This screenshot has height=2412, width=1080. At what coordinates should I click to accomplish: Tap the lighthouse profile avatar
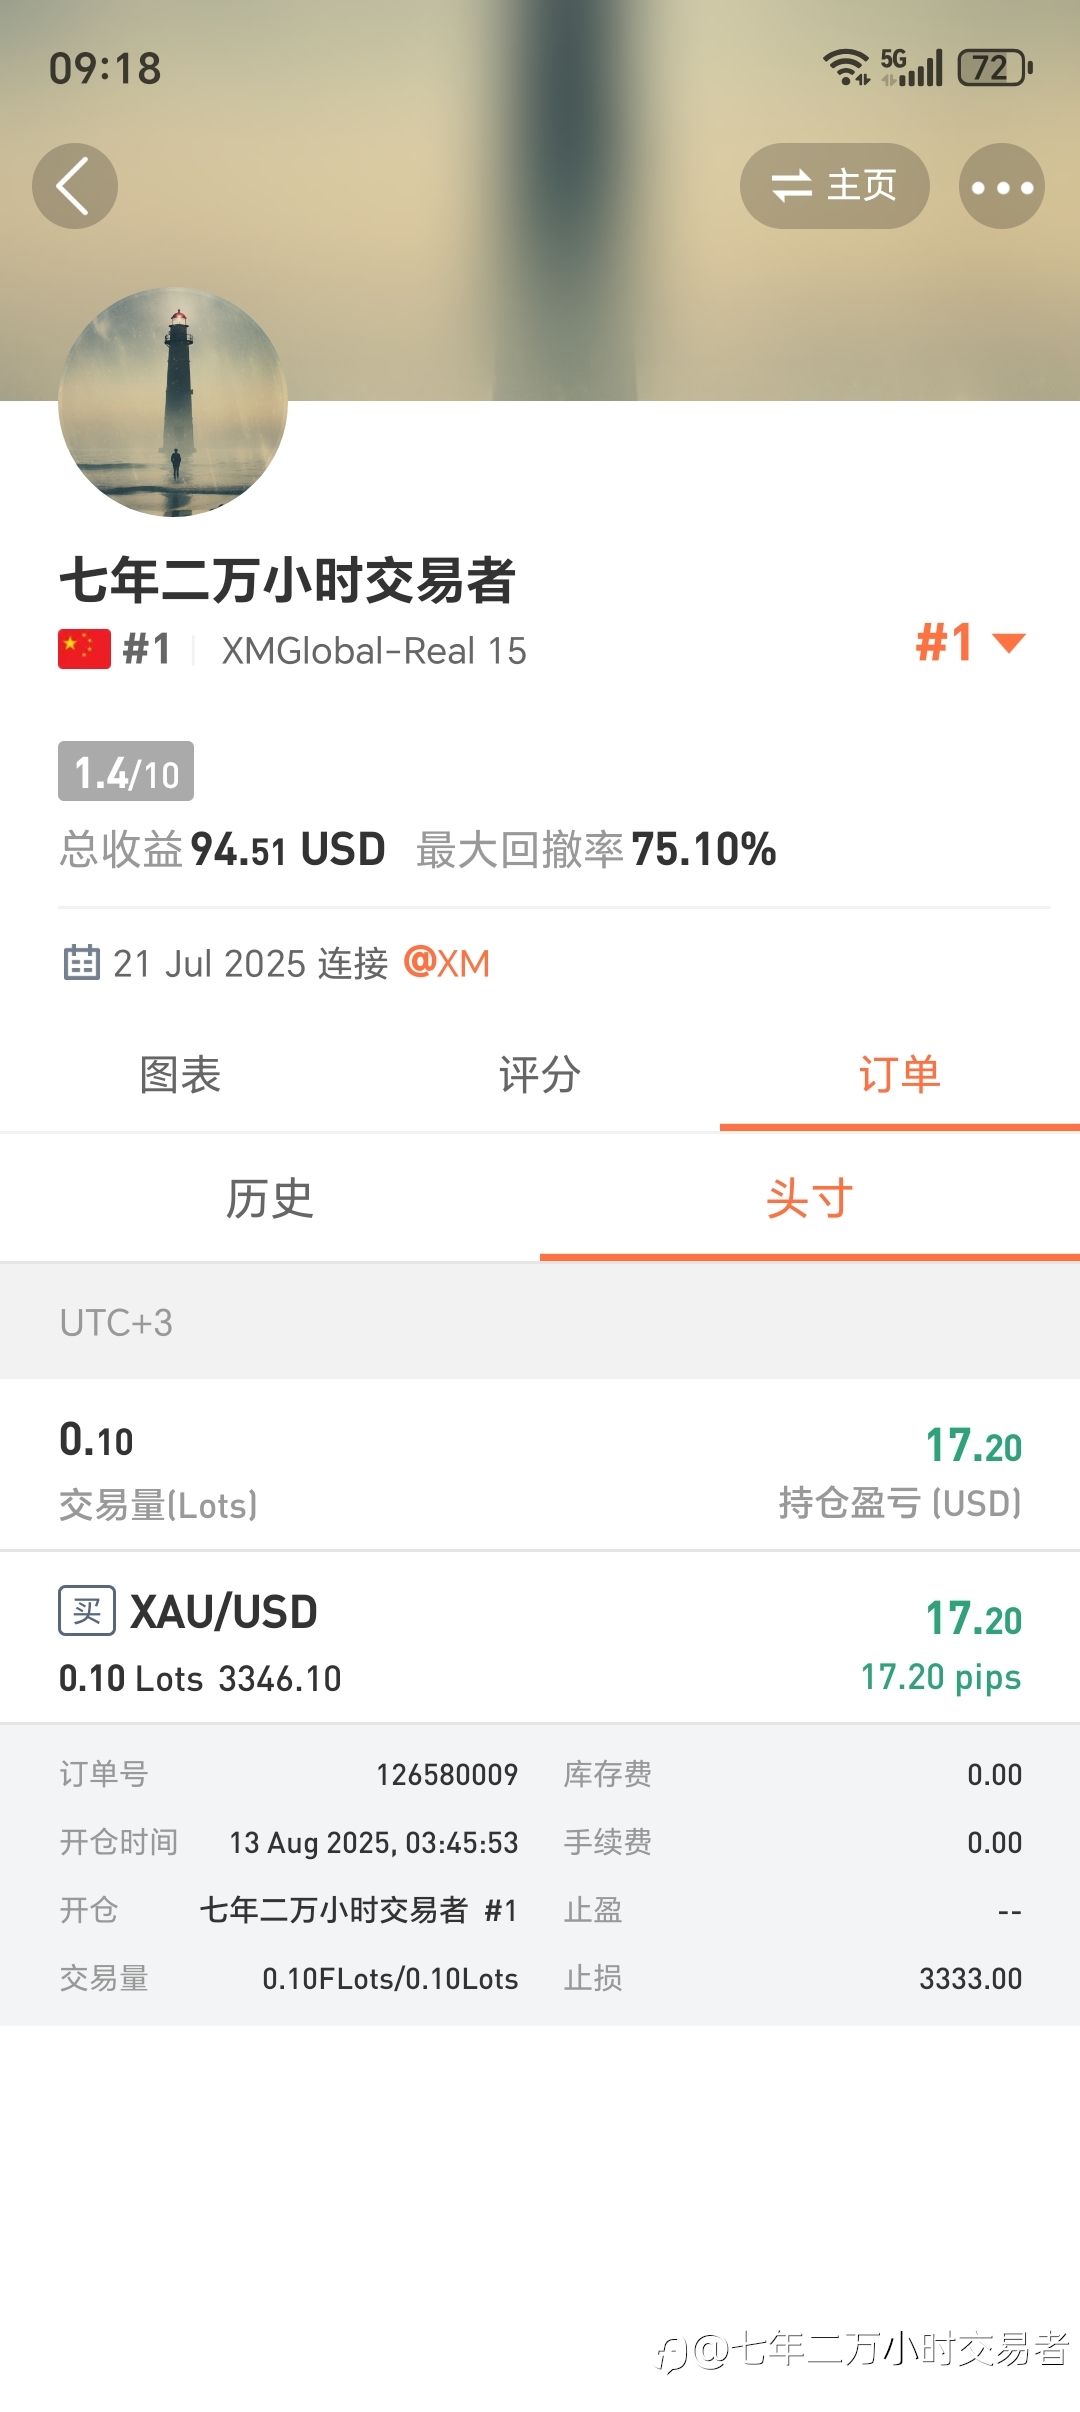pos(173,402)
